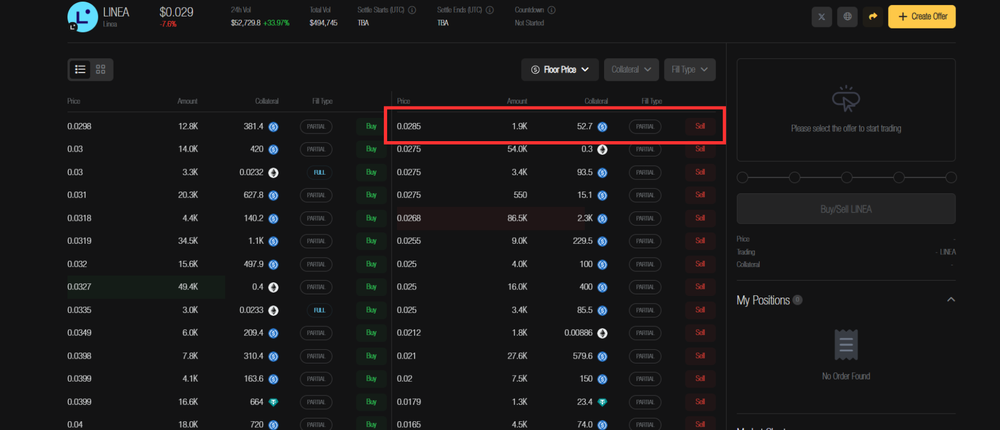Click Buy on the 0.0327 offer row
Viewport: 1000px width, 430px height.
tap(371, 287)
